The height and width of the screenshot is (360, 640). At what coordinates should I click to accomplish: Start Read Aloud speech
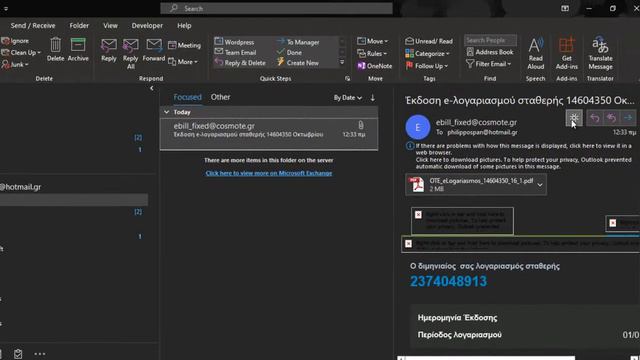click(x=536, y=53)
